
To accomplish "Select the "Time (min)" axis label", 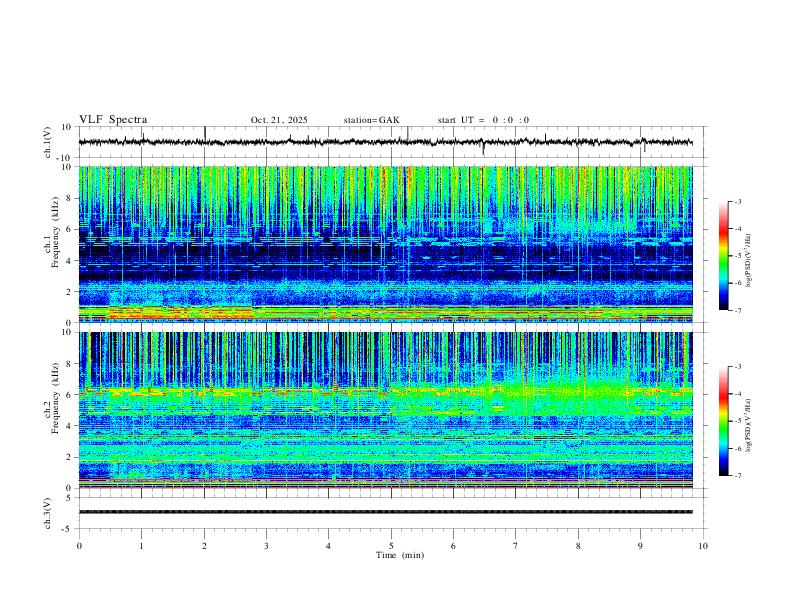I will click(400, 555).
